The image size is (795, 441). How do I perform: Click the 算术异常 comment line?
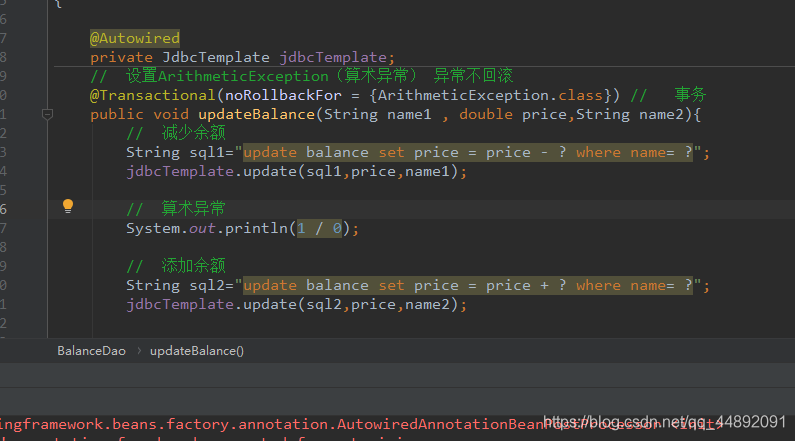[175, 208]
